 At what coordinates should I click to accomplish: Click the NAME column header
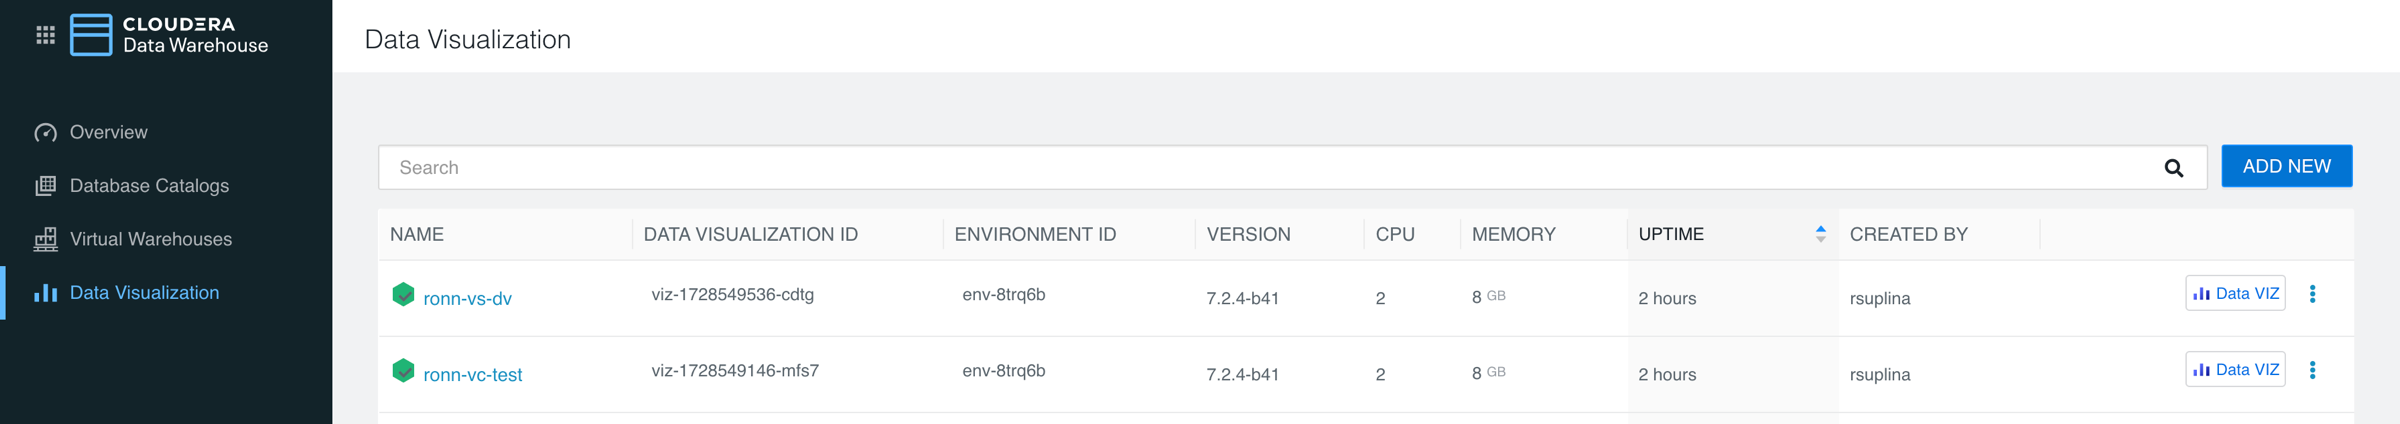(417, 235)
